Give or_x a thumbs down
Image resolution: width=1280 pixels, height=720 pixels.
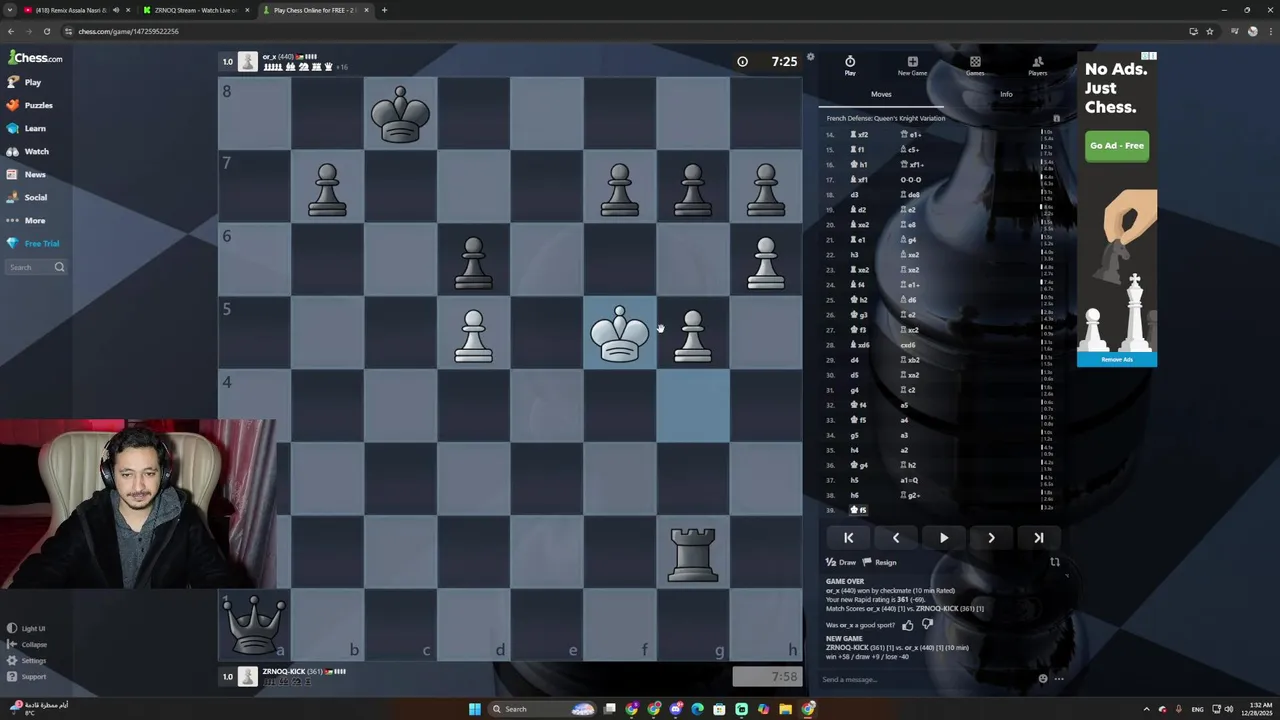pyautogui.click(x=927, y=625)
